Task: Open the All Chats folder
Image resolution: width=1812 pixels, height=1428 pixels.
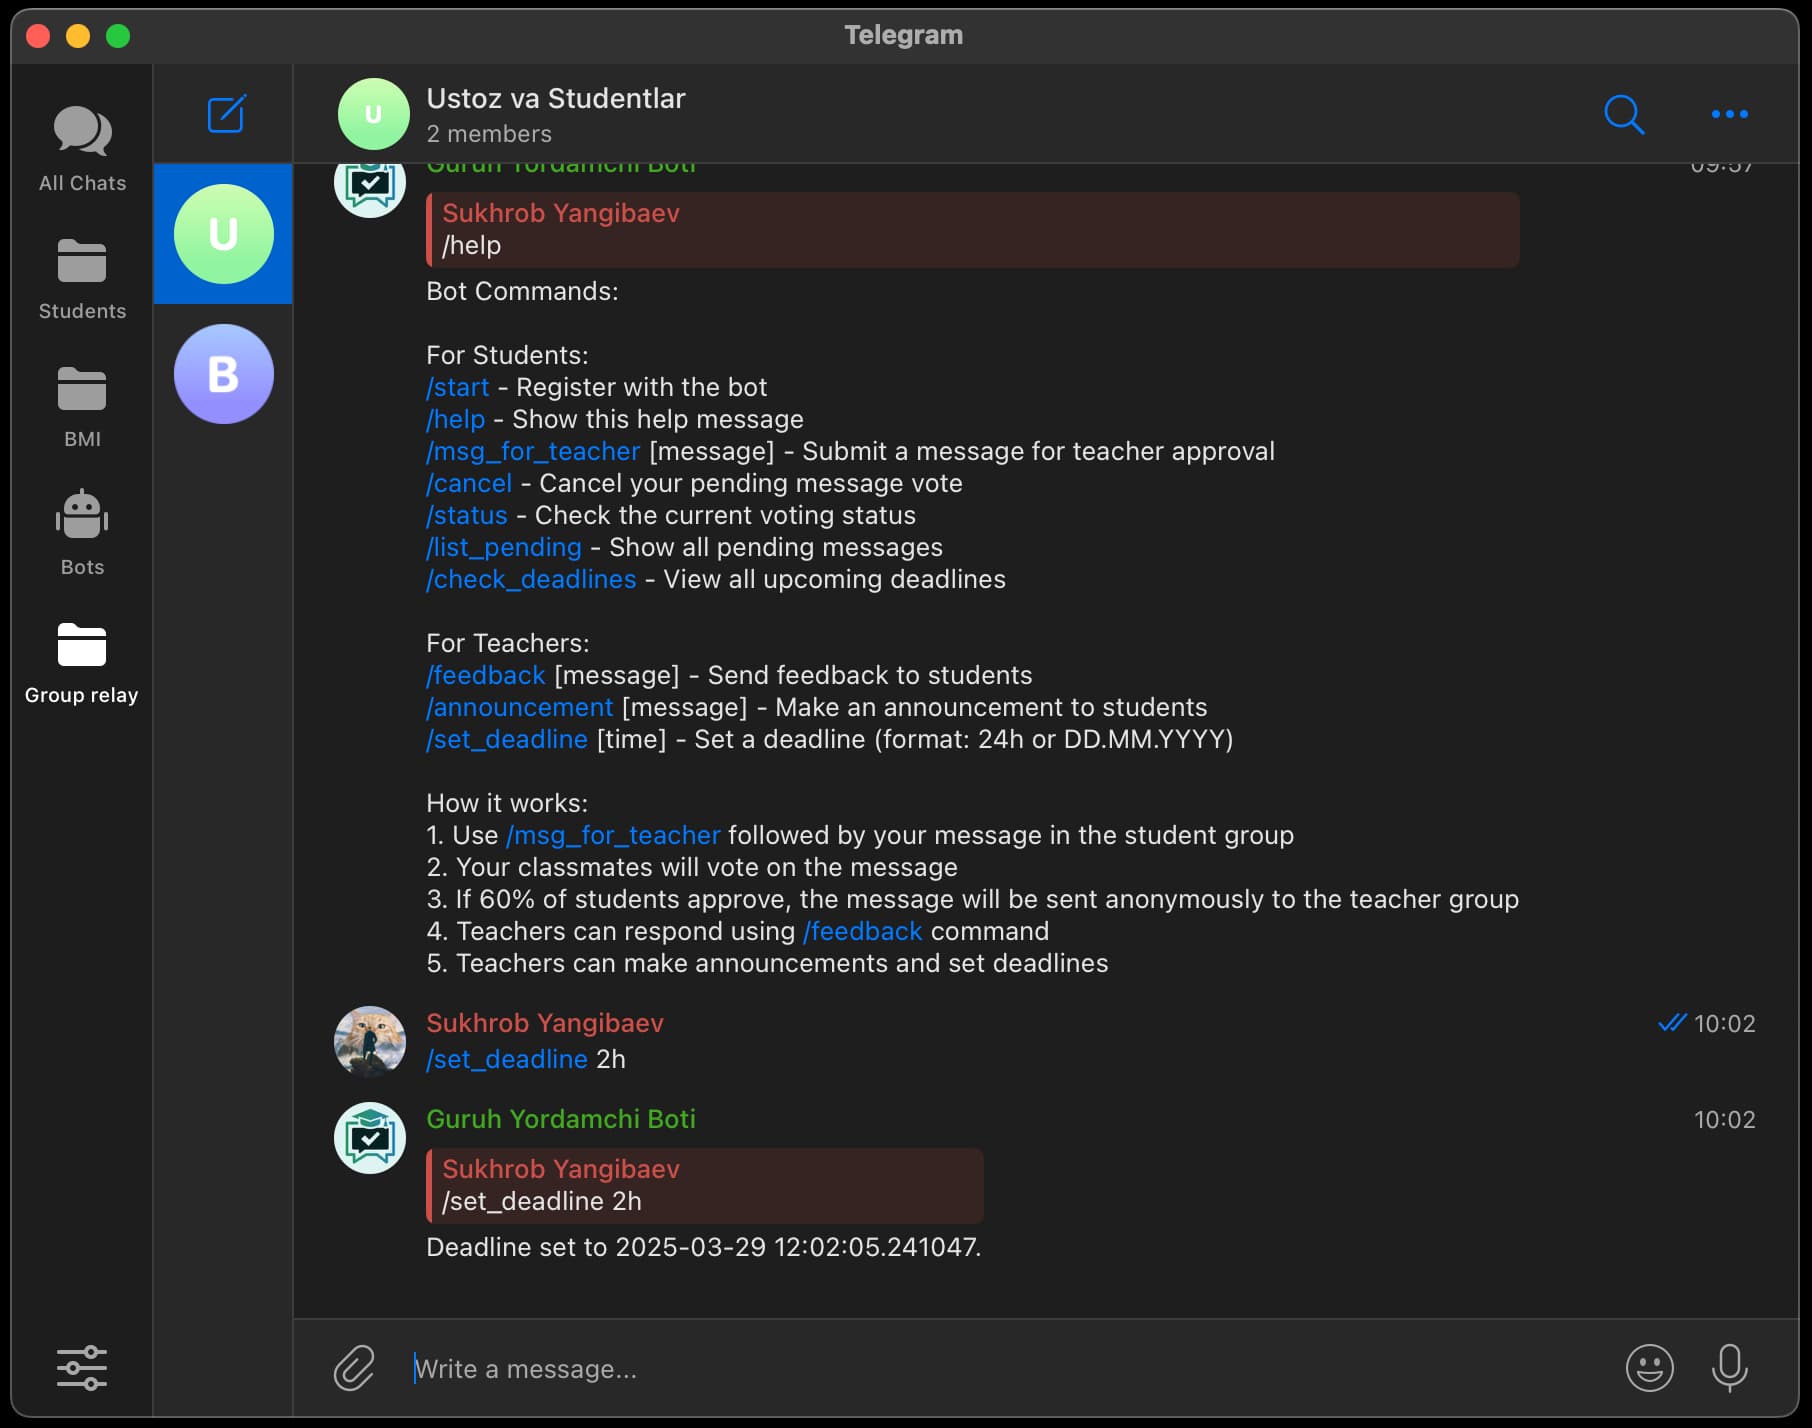Action: tap(82, 150)
